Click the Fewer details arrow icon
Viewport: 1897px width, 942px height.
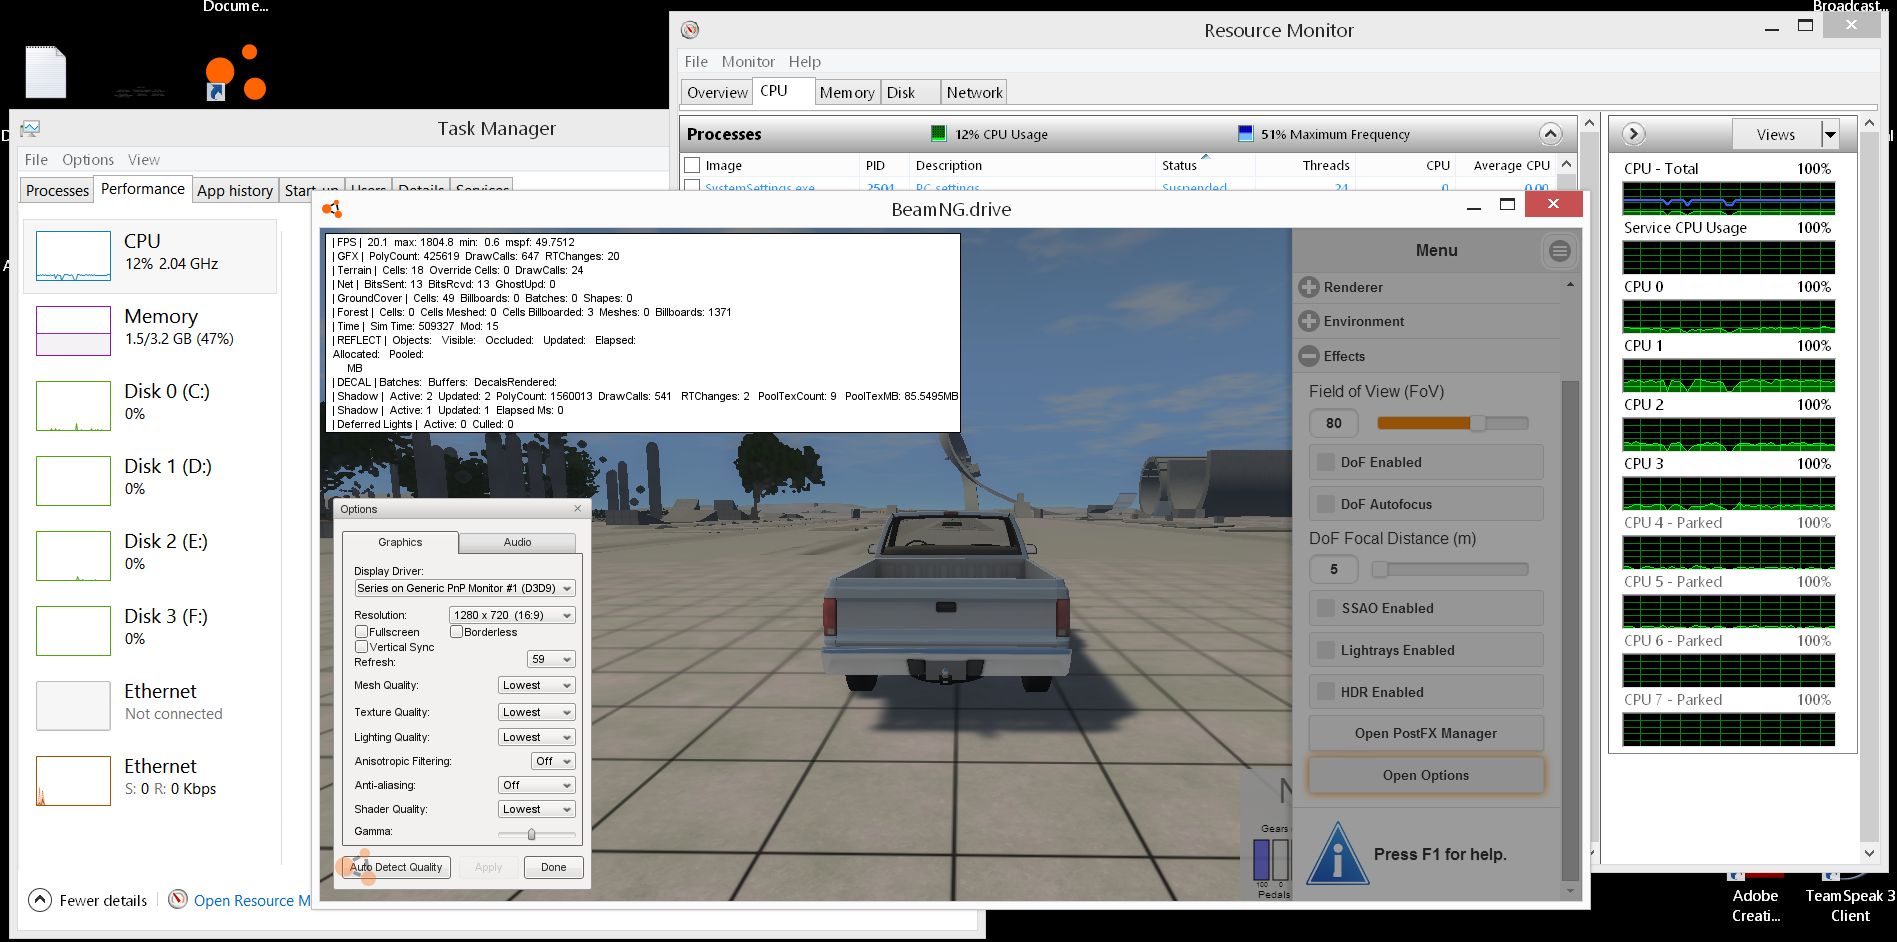point(39,900)
